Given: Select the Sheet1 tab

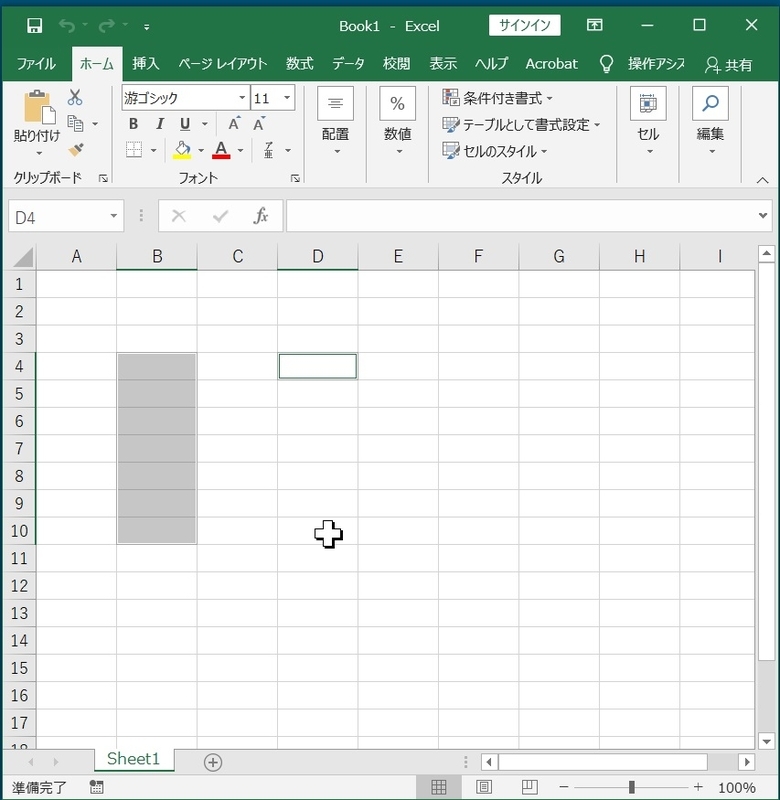Looking at the screenshot, I should 133,759.
